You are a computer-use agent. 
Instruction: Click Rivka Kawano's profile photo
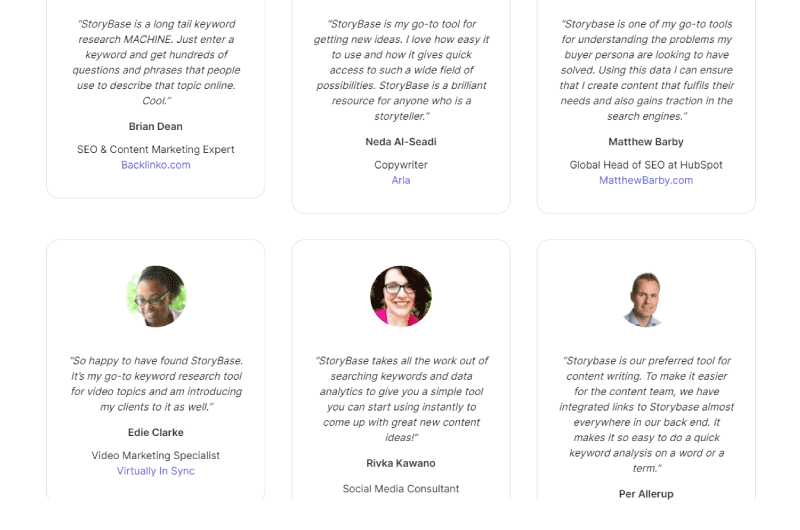coord(401,296)
